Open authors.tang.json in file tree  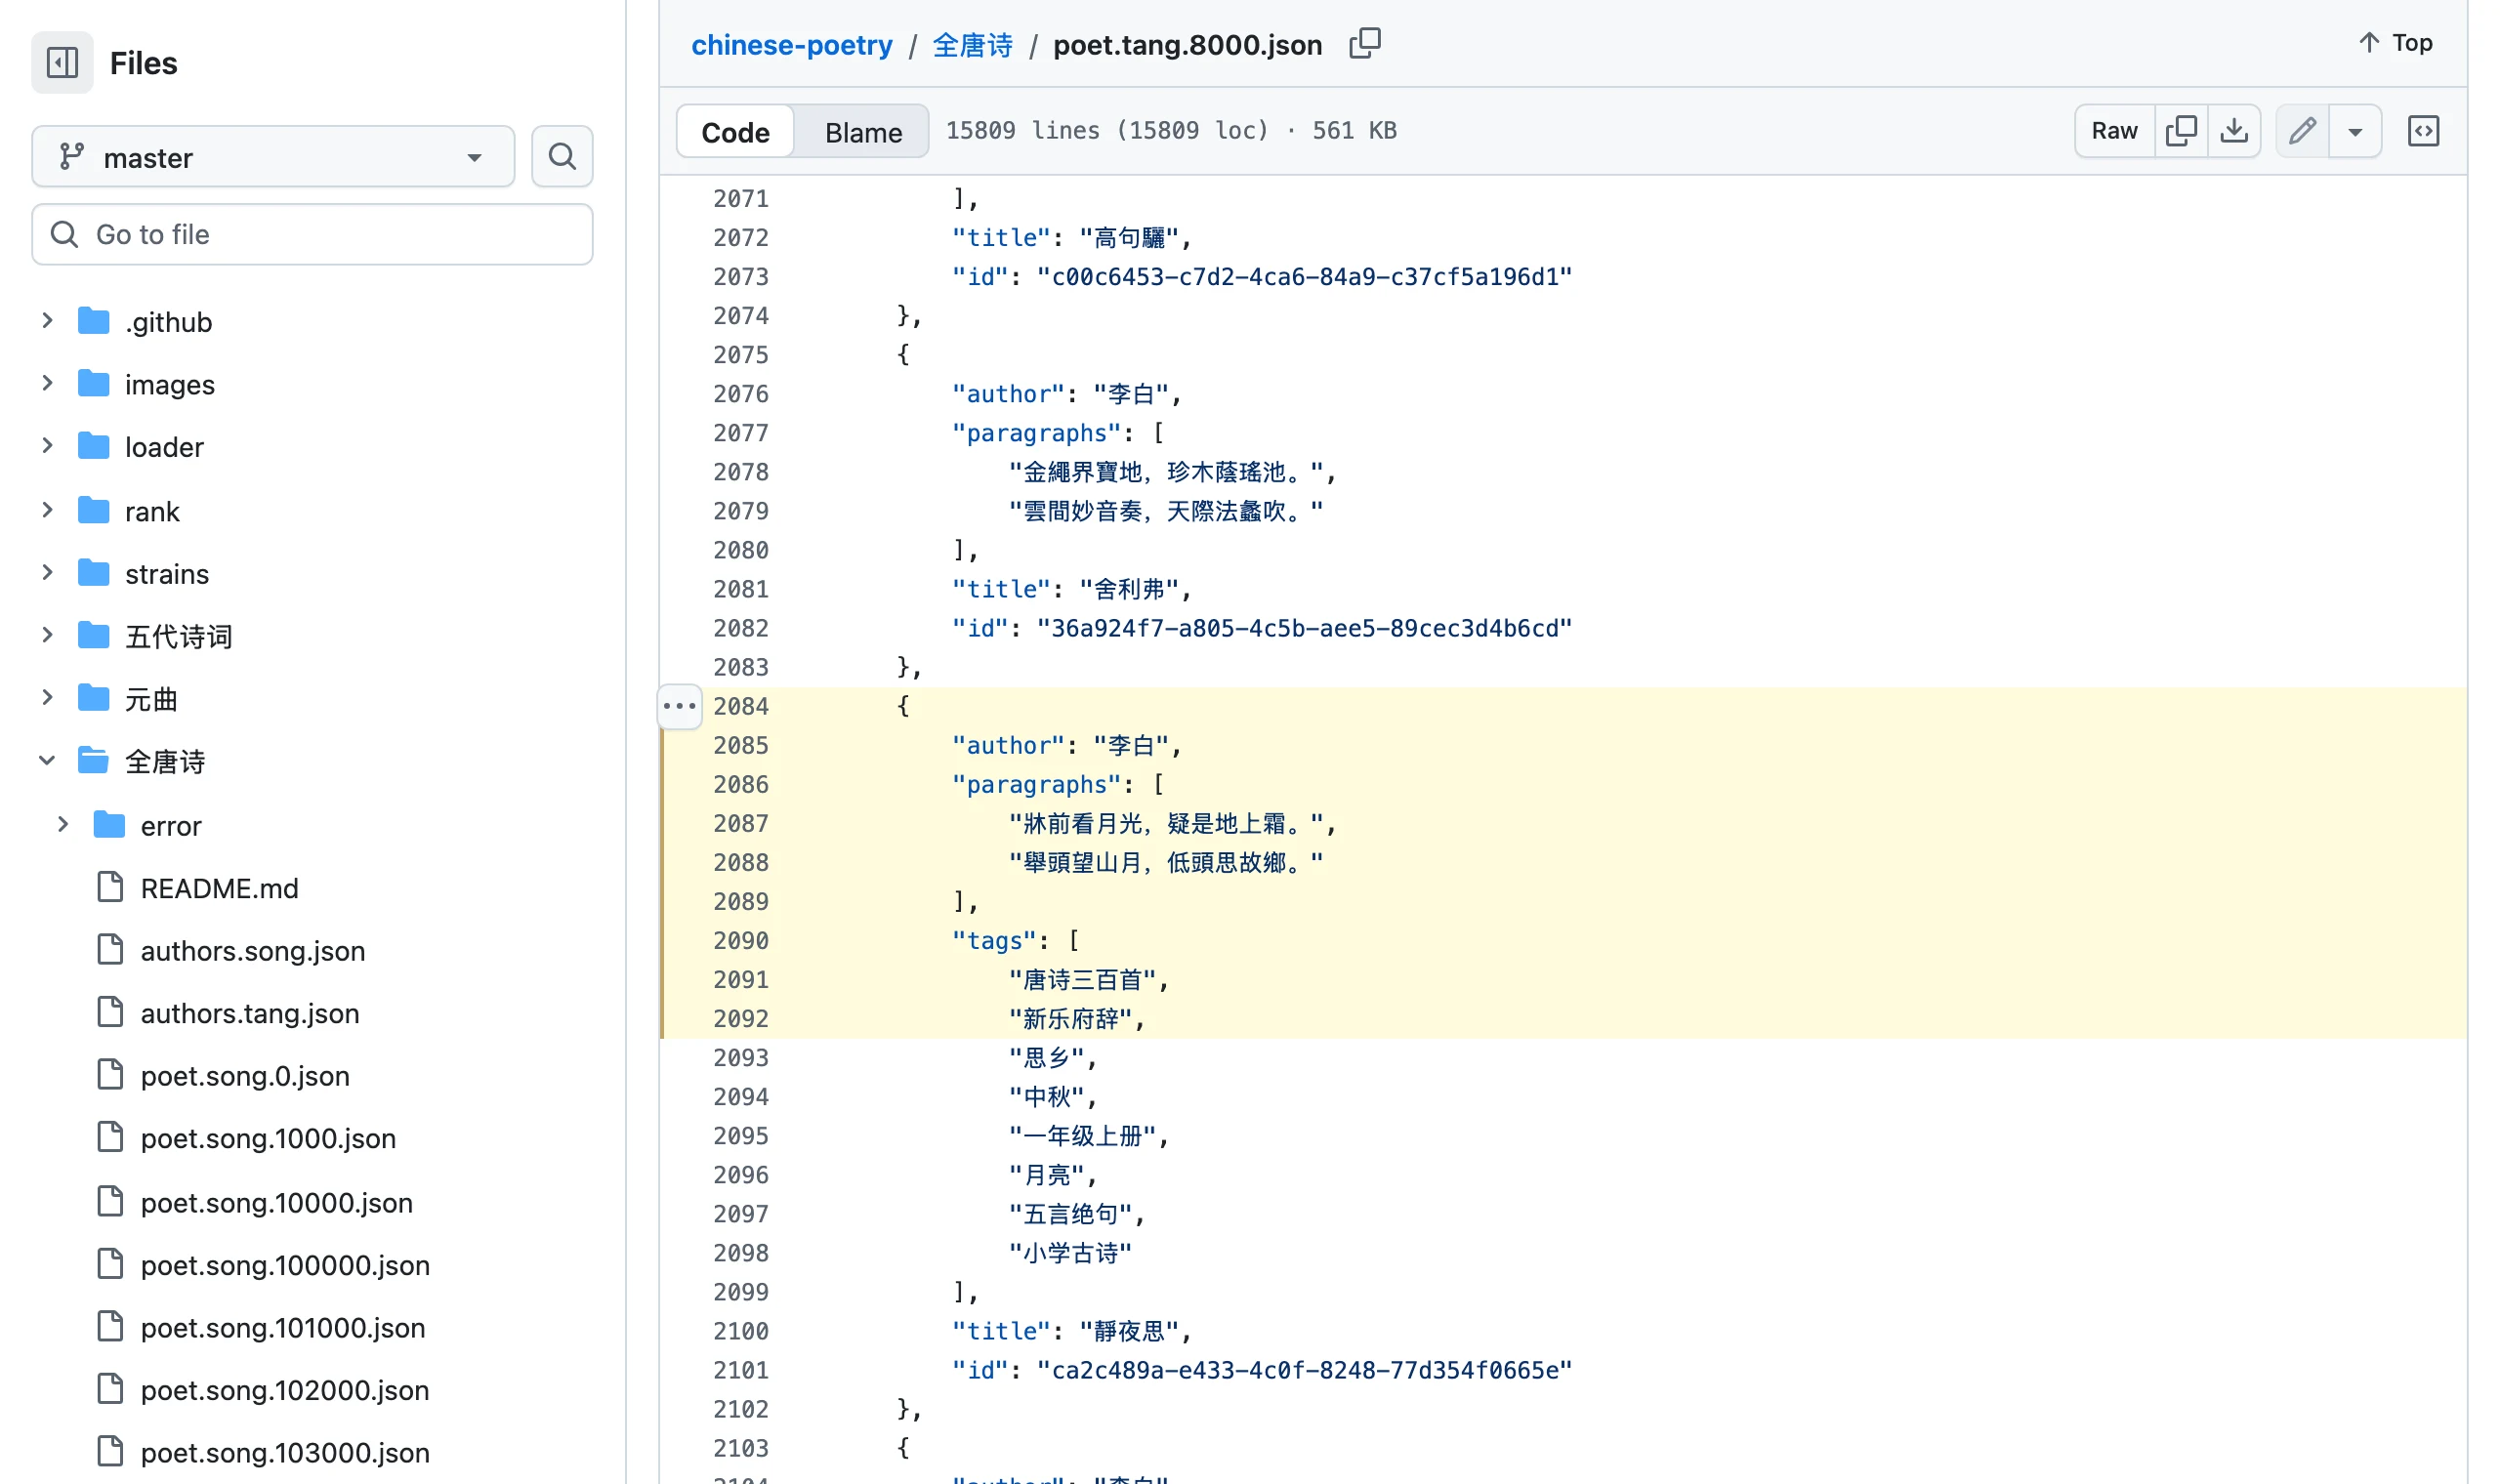pyautogui.click(x=250, y=1013)
